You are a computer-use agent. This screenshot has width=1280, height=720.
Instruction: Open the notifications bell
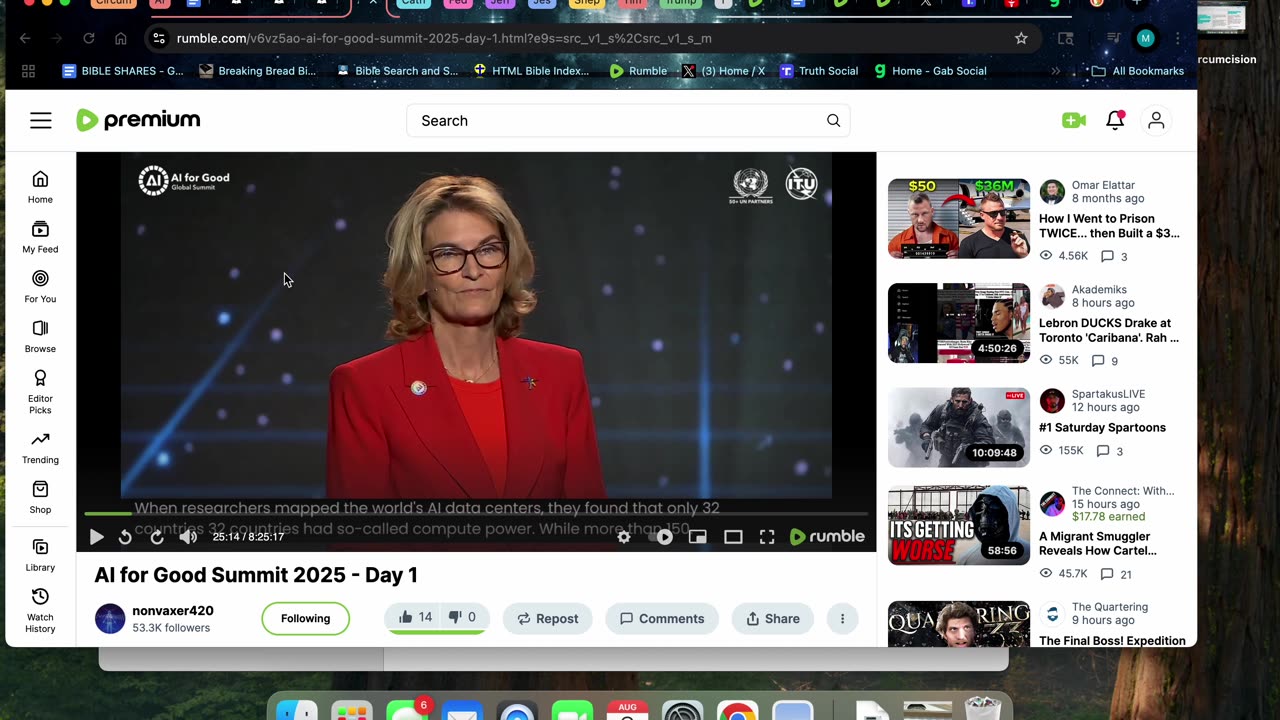point(1115,120)
